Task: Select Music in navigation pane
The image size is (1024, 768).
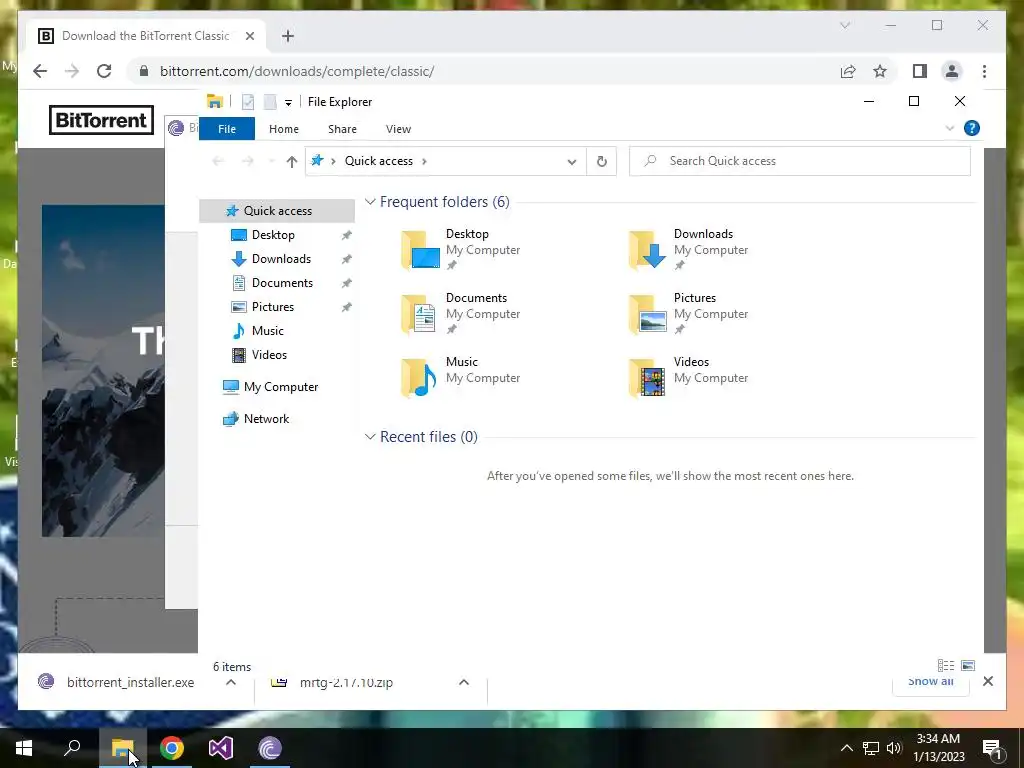Action: (x=268, y=331)
